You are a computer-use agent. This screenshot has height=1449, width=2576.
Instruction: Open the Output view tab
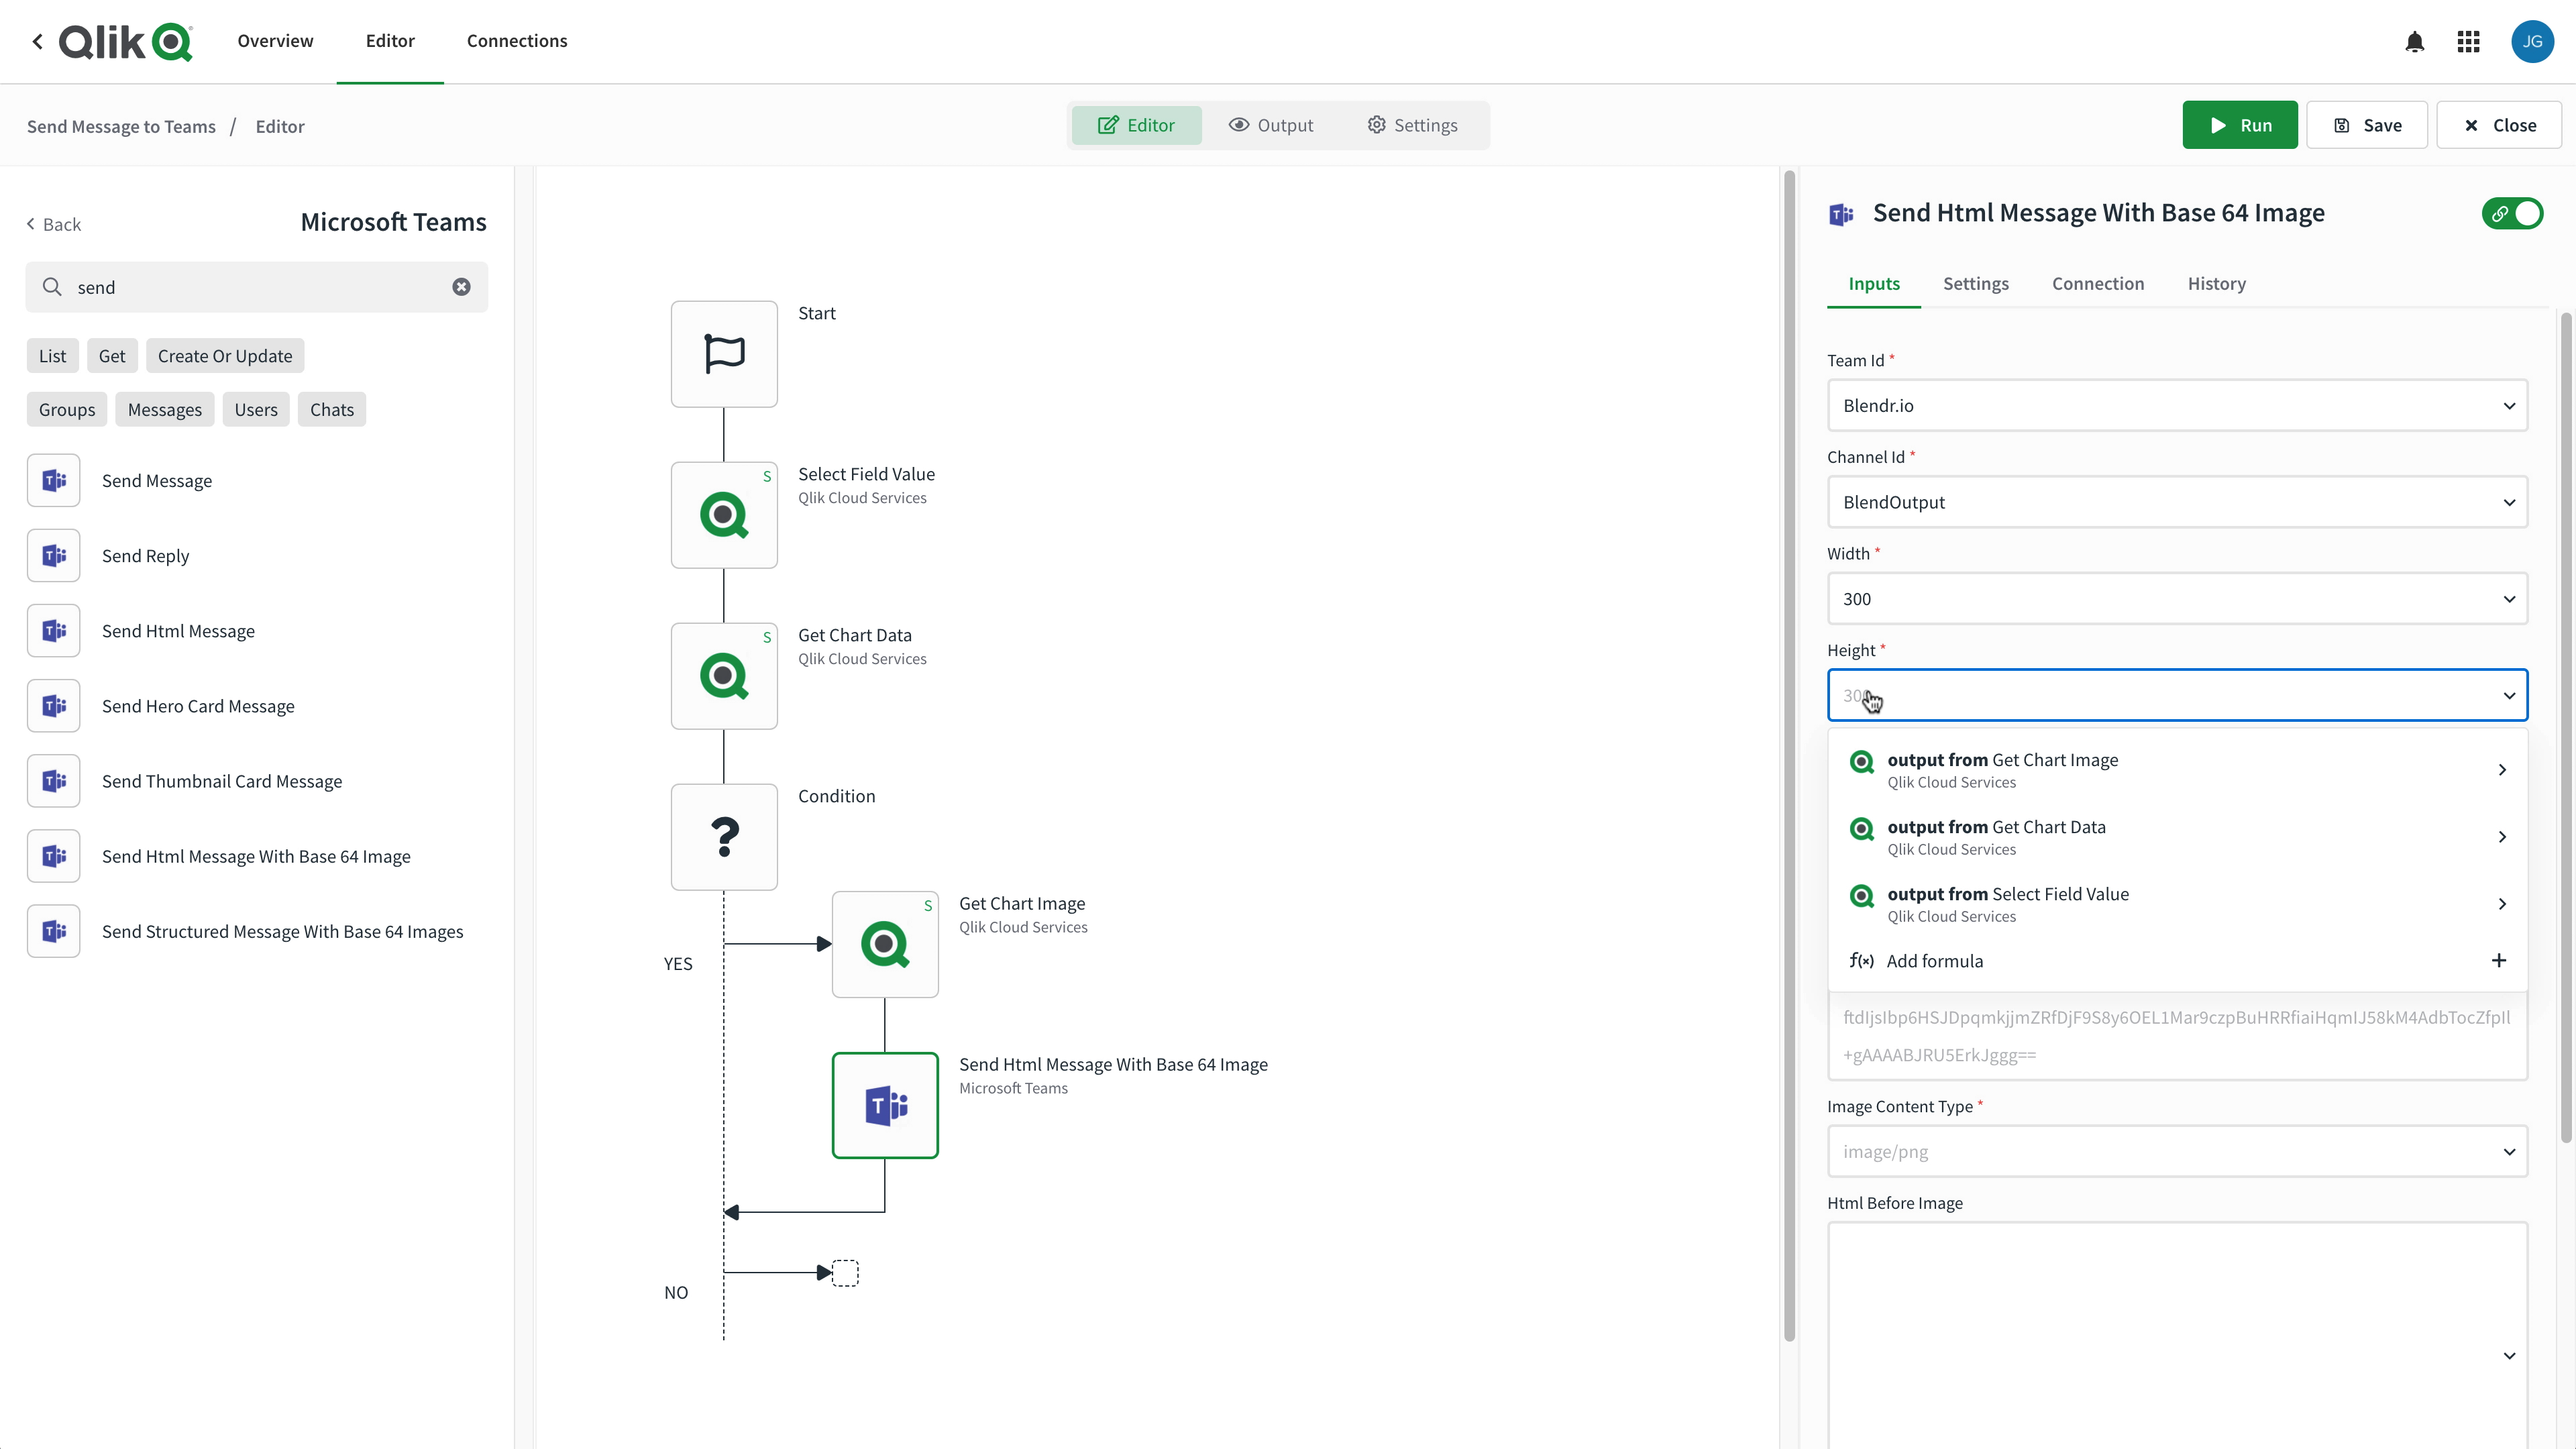point(1271,125)
